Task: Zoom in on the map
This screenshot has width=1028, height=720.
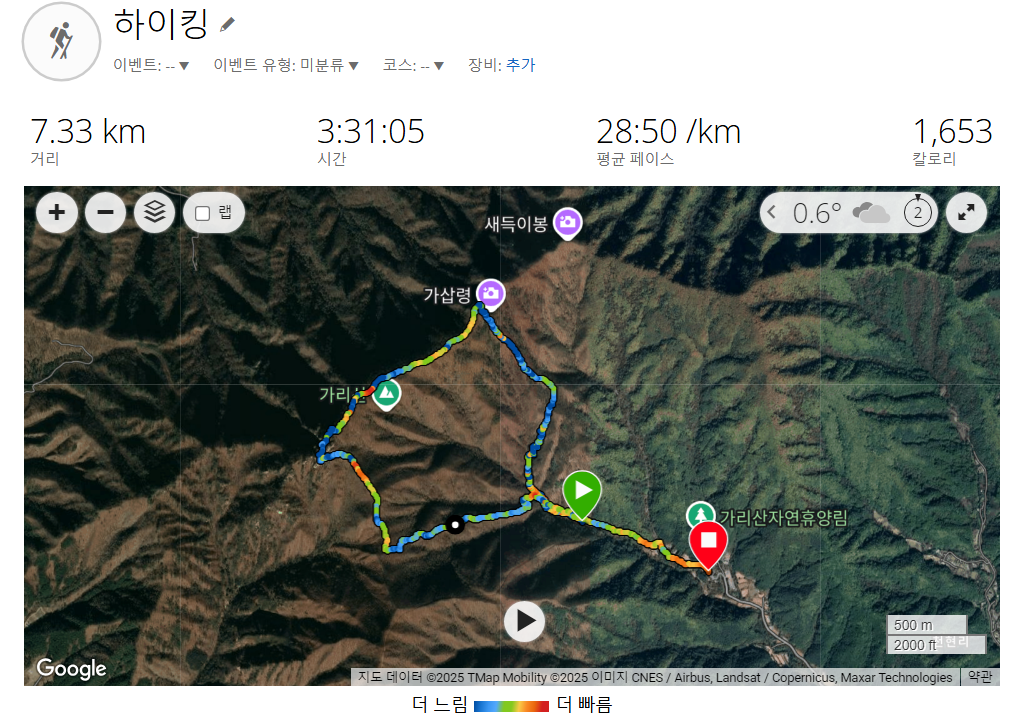Action: (57, 212)
